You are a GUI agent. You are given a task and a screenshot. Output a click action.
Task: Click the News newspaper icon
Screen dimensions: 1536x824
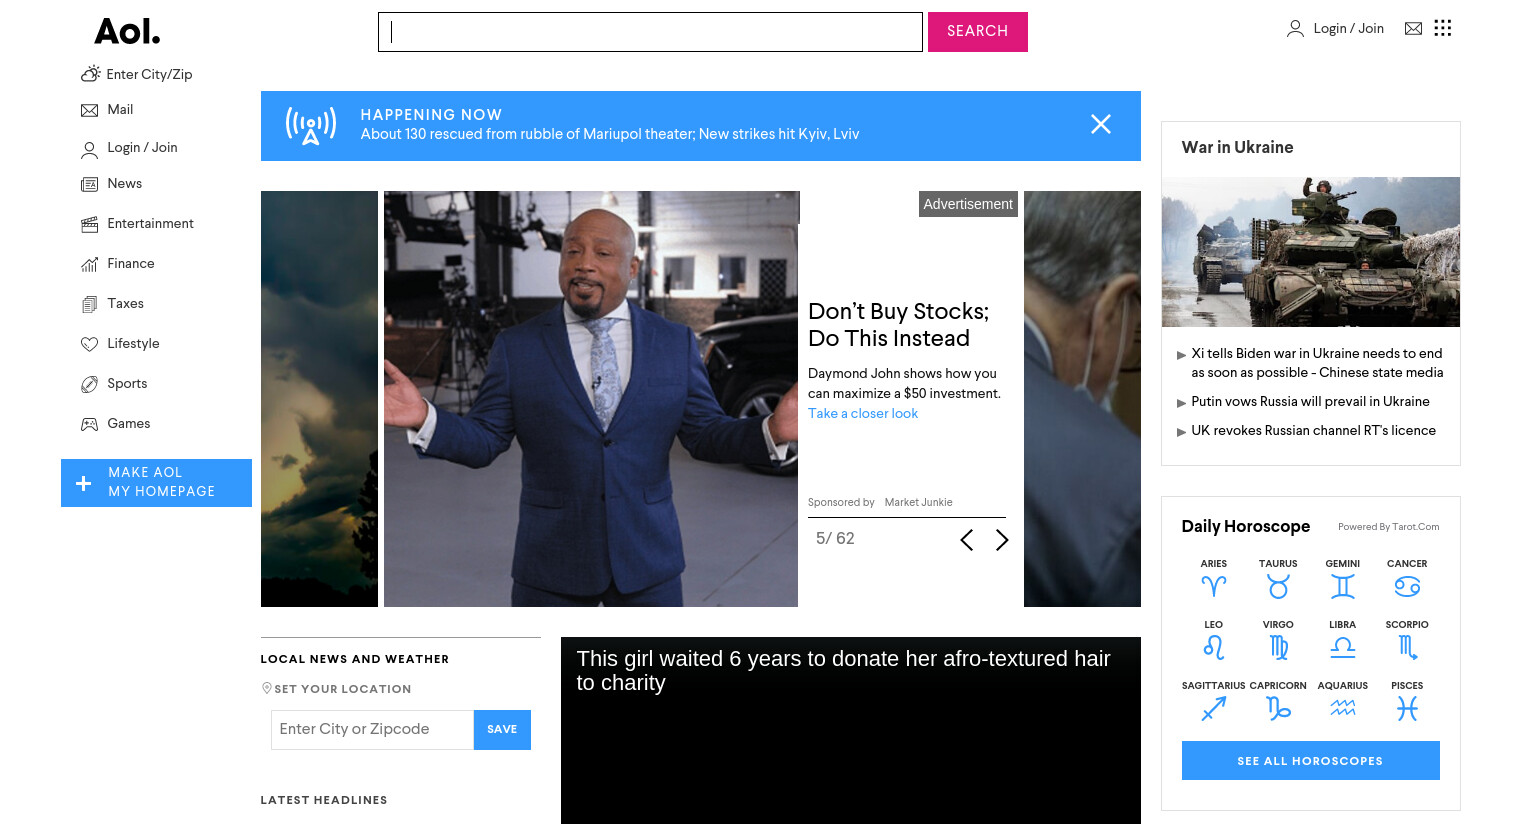tap(89, 184)
